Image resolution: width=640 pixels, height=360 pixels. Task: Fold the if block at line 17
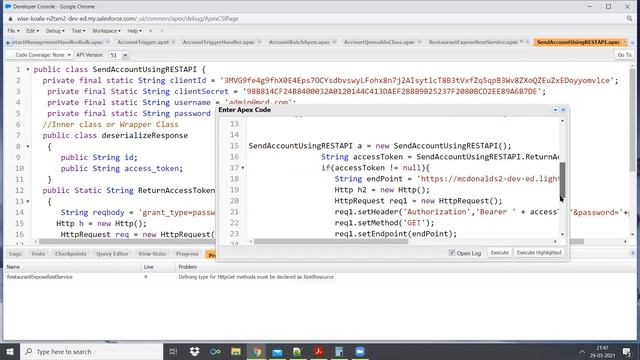[243, 168]
